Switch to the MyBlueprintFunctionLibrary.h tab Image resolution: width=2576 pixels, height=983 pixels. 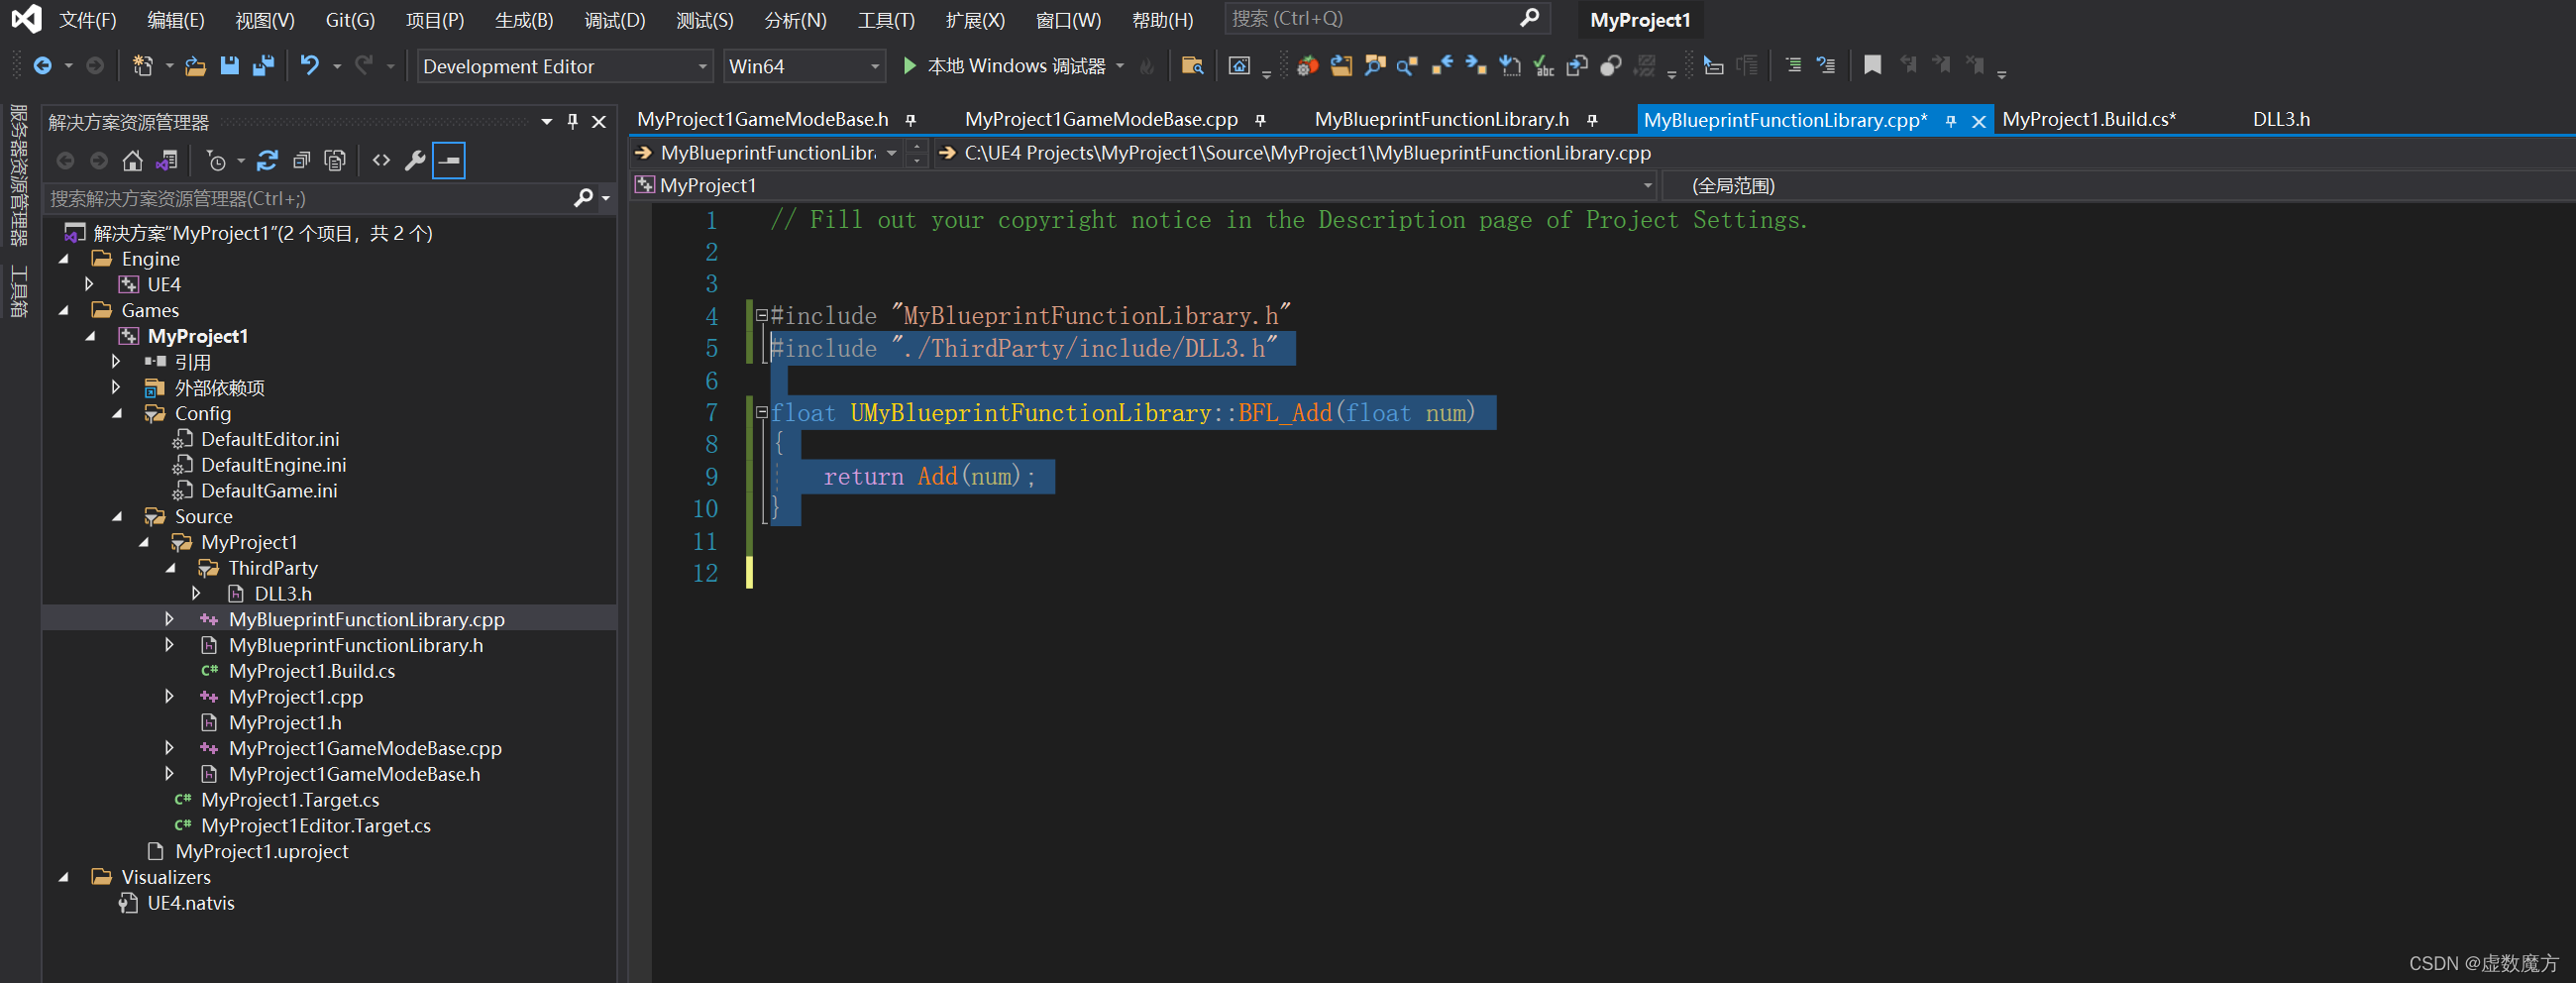[1441, 119]
